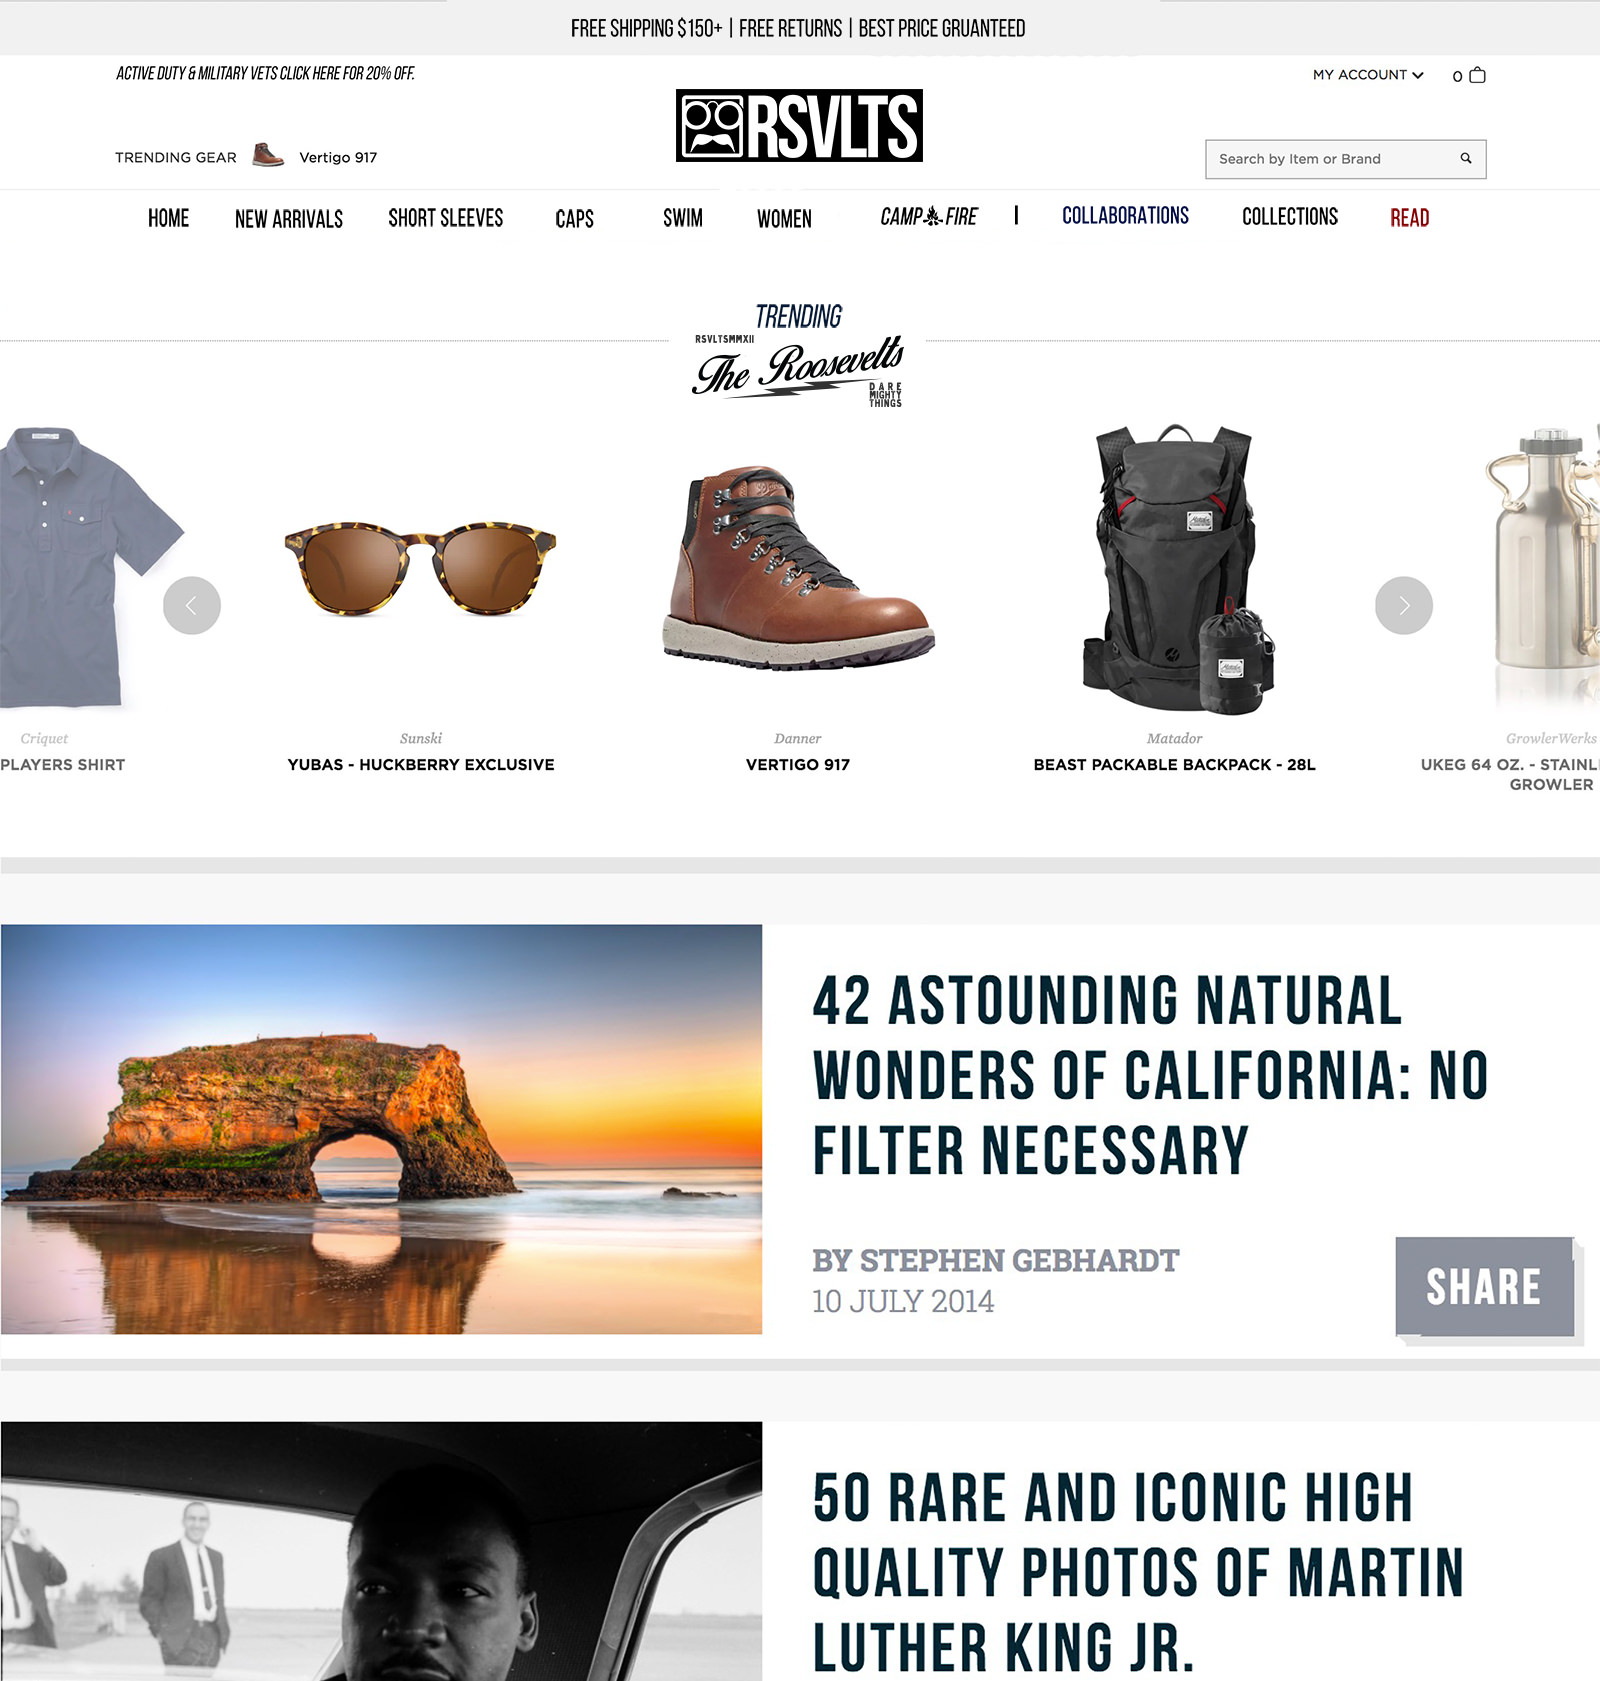Open the Camp Fire navigation item
Viewport: 1600px width, 1681px height.
[929, 216]
